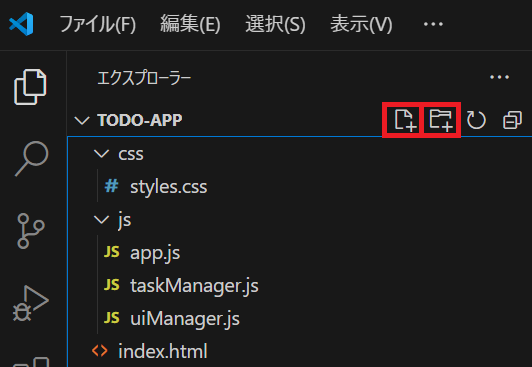Click the JS icon beside uiManager.js
Viewport: 532px width, 367px height.
click(112, 318)
